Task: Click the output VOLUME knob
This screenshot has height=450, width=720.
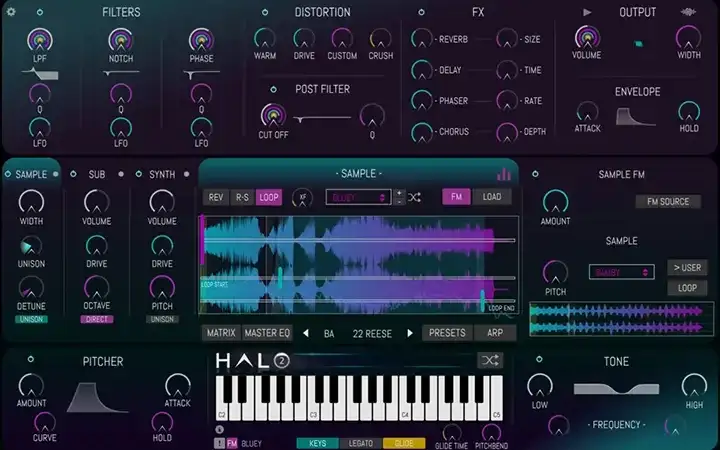Action: tap(587, 38)
